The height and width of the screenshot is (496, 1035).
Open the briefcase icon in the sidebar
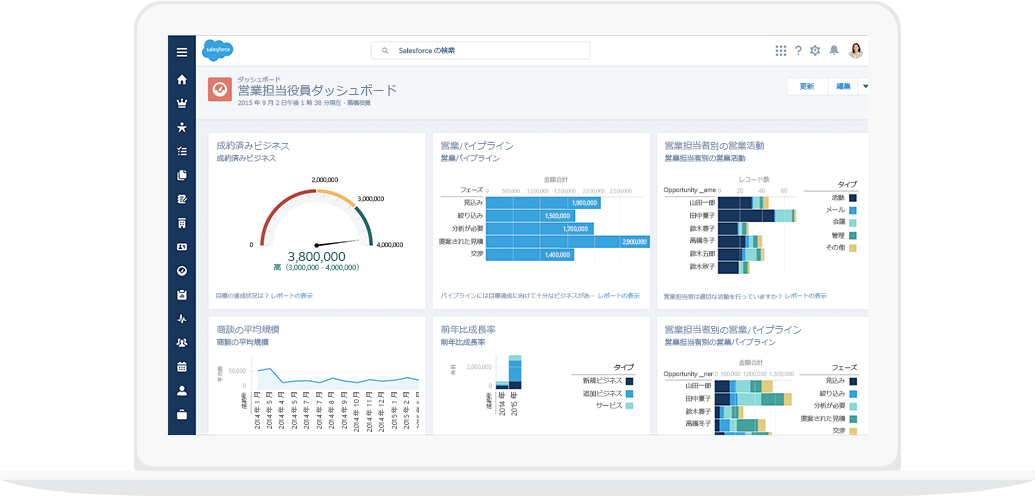[x=181, y=414]
